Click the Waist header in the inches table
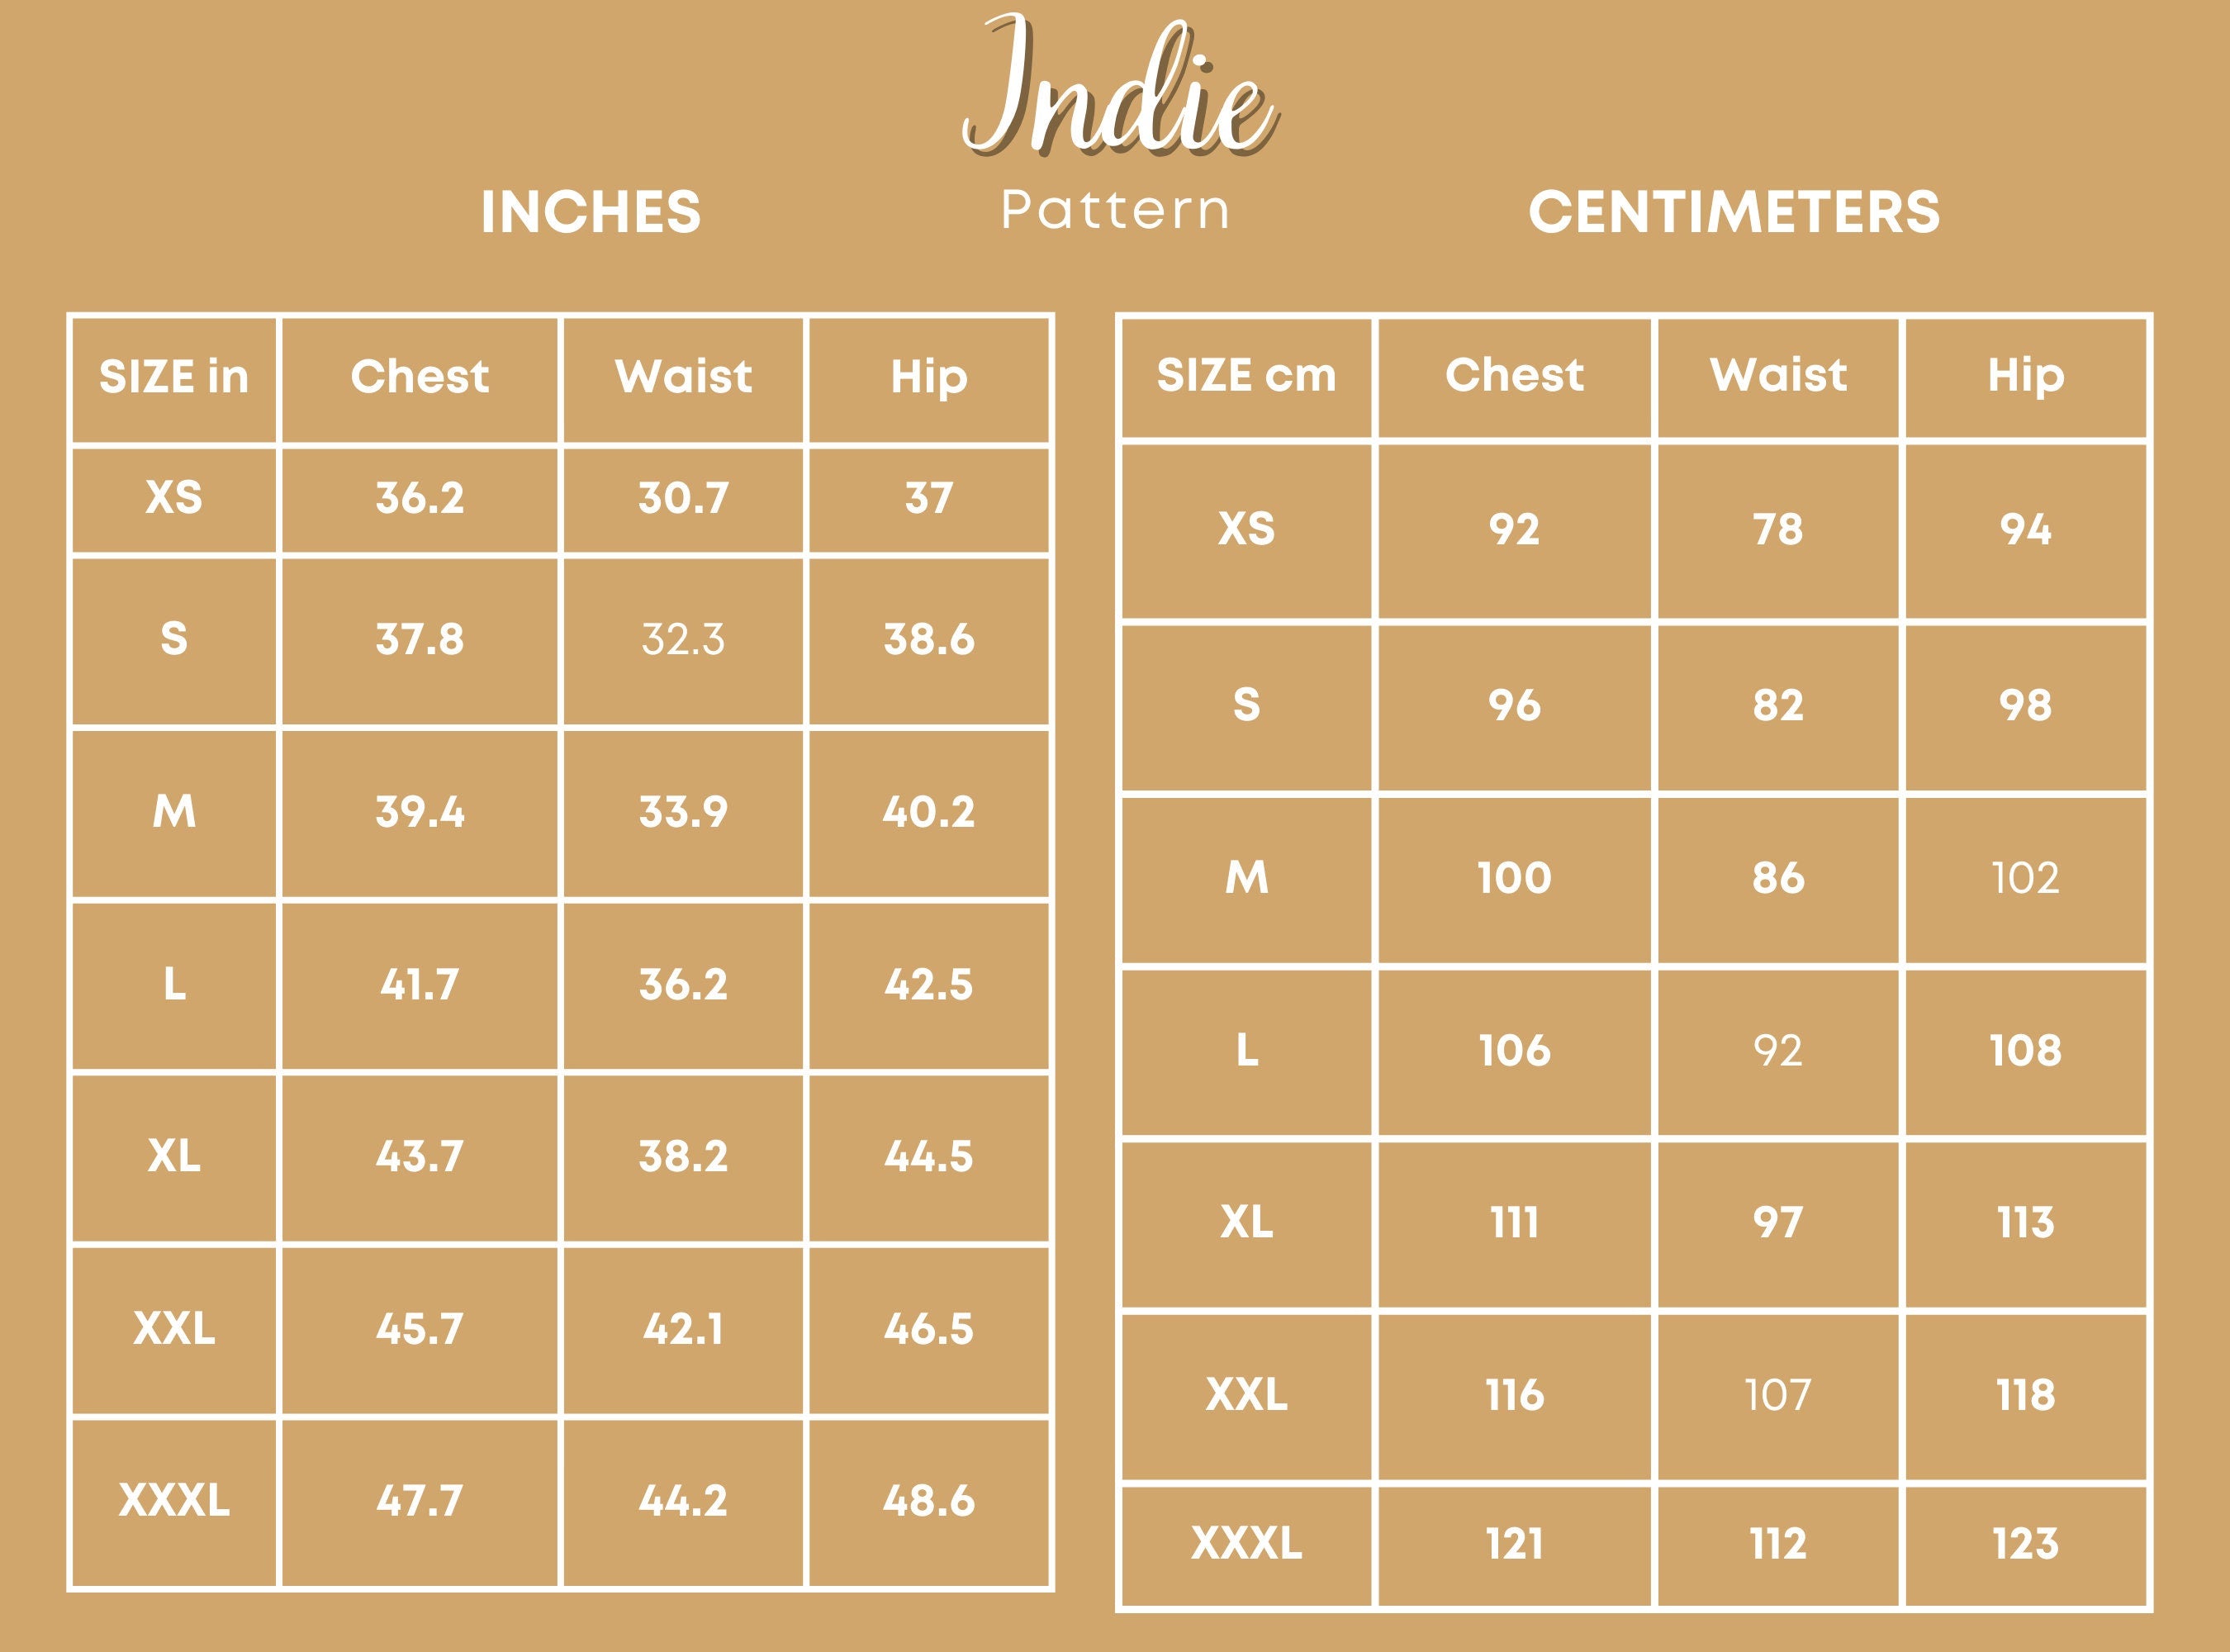Image resolution: width=2230 pixels, height=1652 pixels. (683, 377)
